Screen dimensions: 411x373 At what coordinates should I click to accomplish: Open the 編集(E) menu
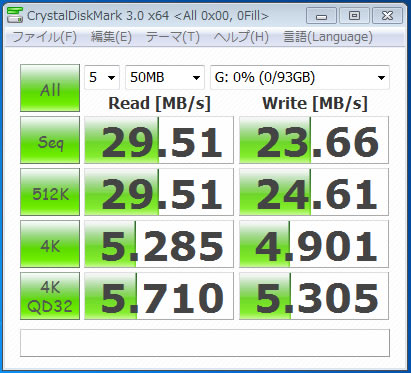[111, 37]
